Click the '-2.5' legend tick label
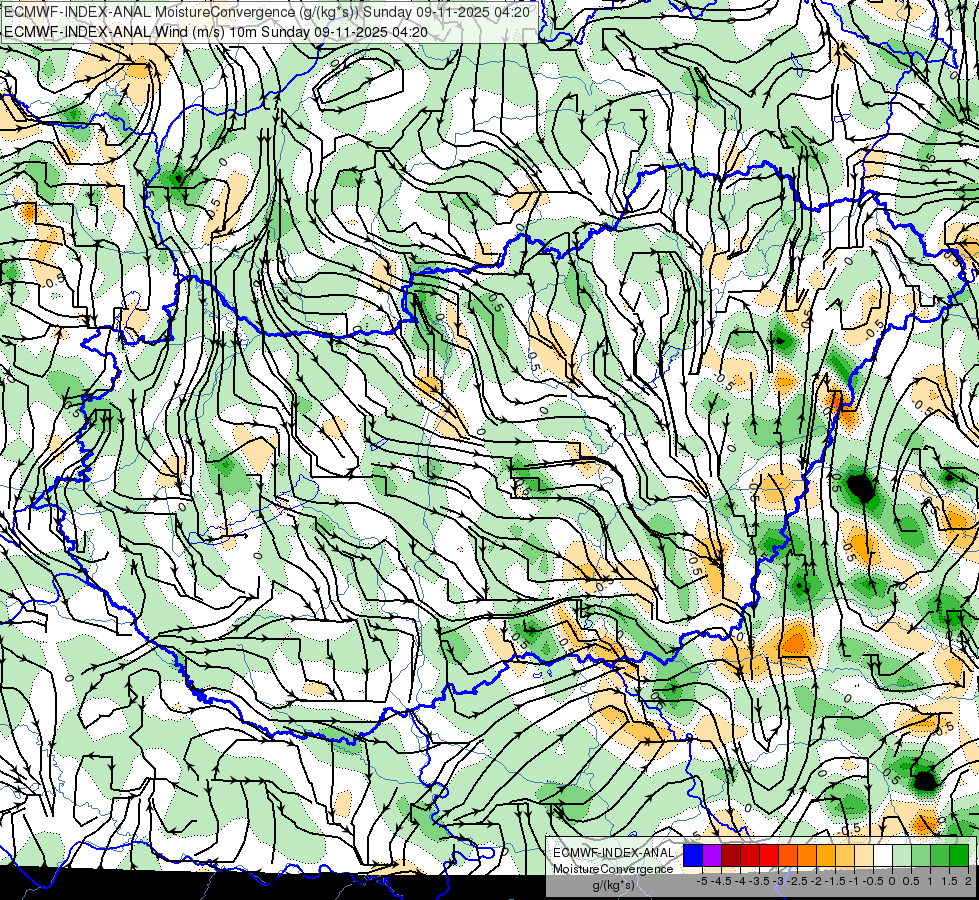 797,881
